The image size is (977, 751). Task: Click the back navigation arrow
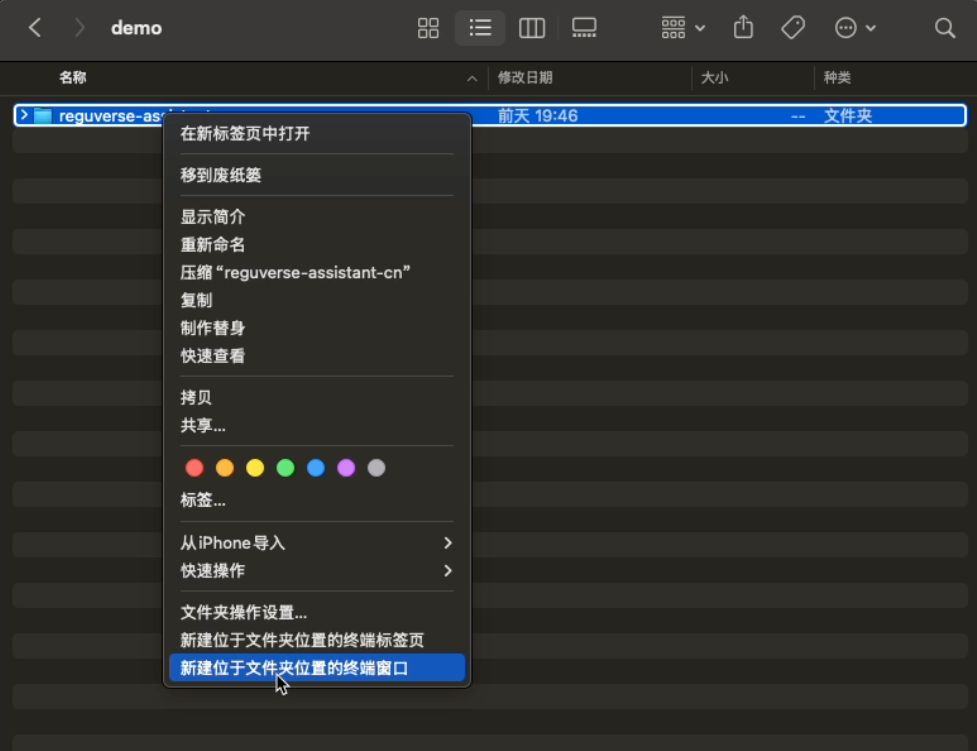[35, 28]
